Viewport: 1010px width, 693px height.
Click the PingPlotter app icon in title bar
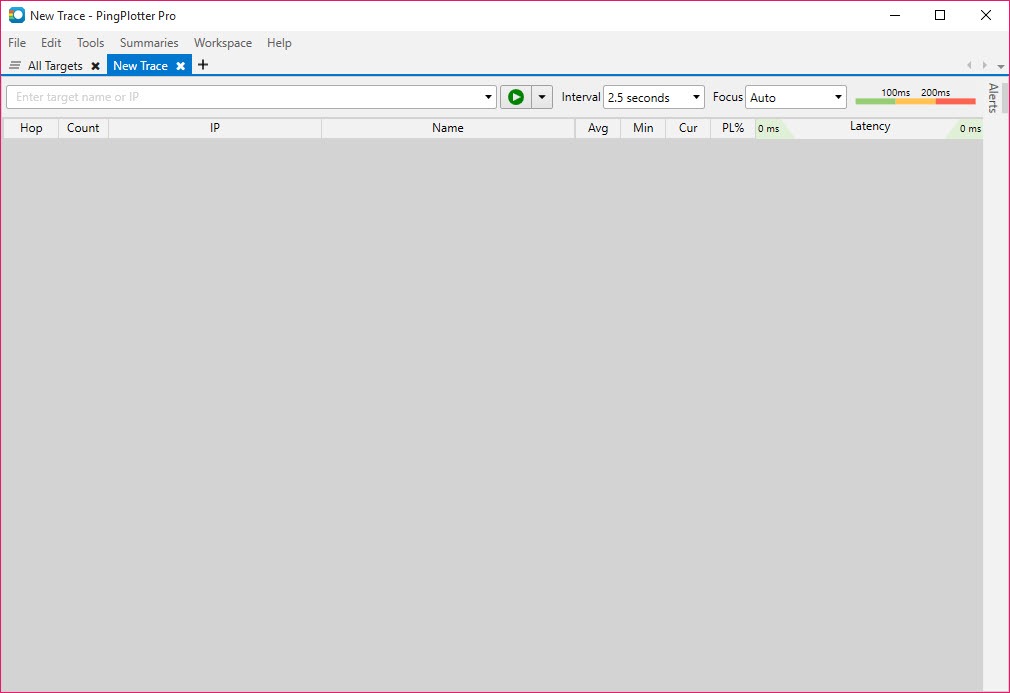pos(17,15)
